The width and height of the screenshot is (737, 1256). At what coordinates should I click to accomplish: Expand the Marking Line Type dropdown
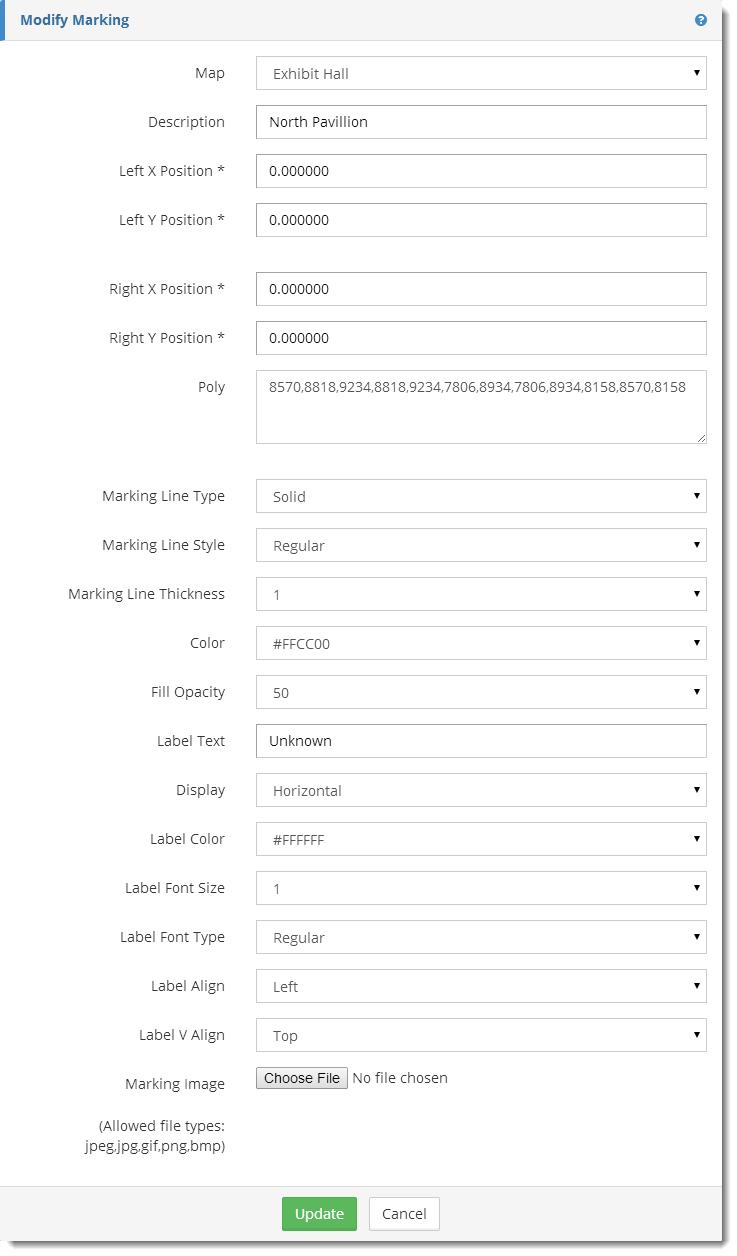[481, 496]
